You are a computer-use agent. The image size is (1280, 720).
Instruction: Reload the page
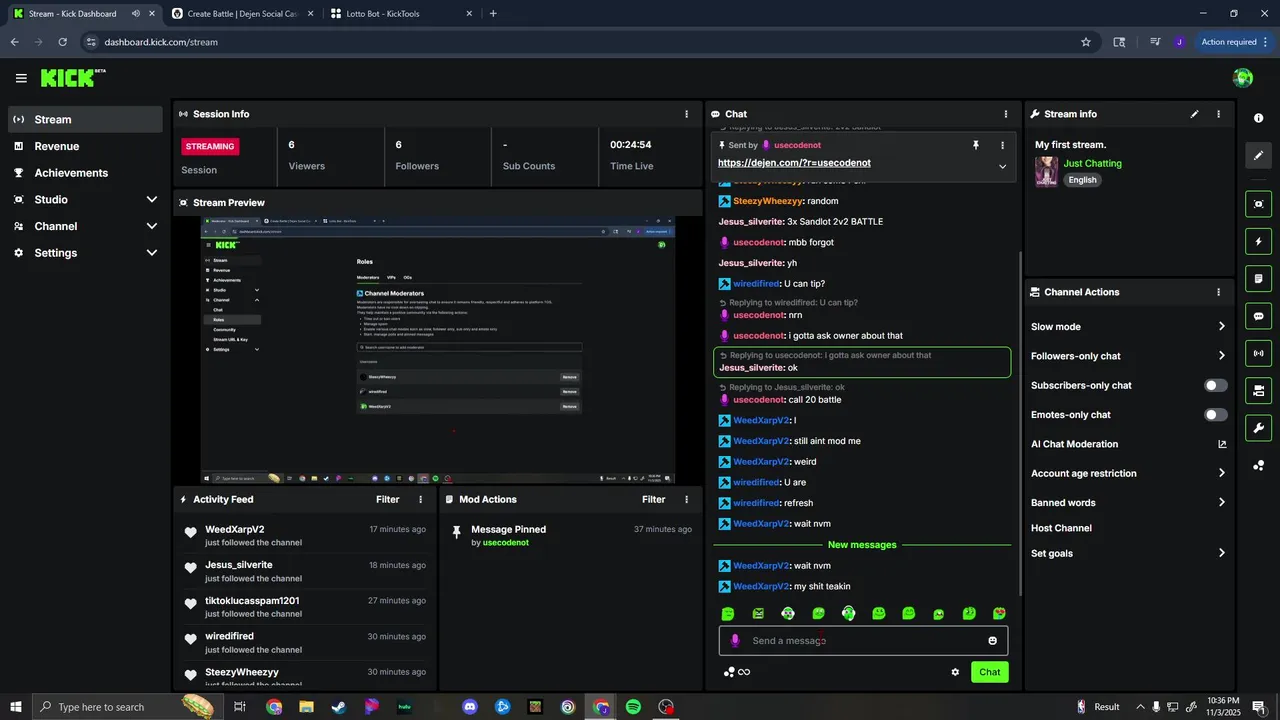tap(62, 42)
